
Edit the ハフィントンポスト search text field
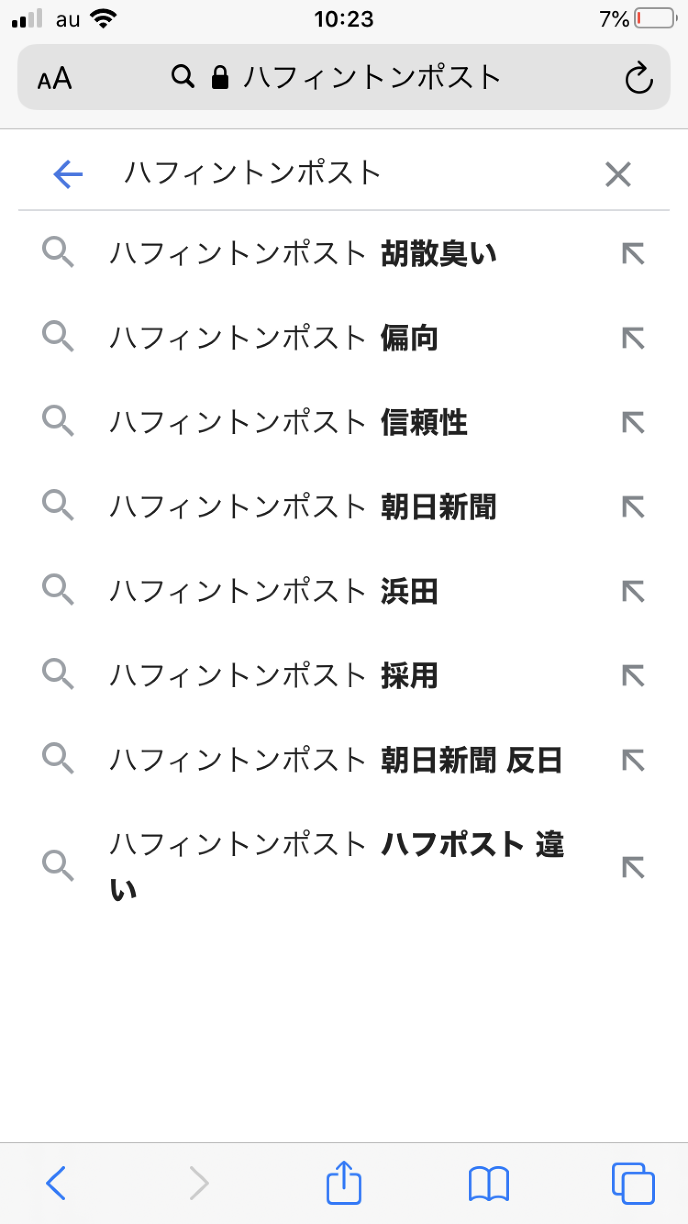click(x=340, y=174)
